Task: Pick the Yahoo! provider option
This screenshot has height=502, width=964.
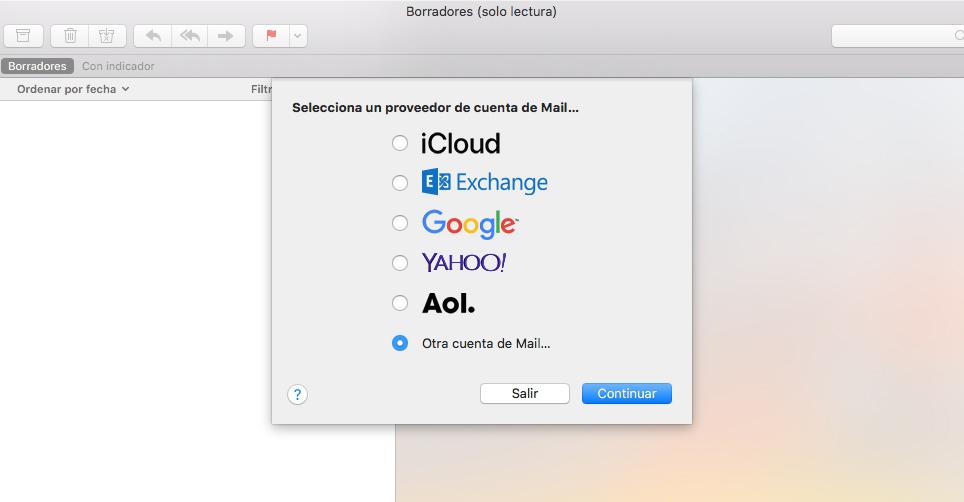Action: coord(400,263)
